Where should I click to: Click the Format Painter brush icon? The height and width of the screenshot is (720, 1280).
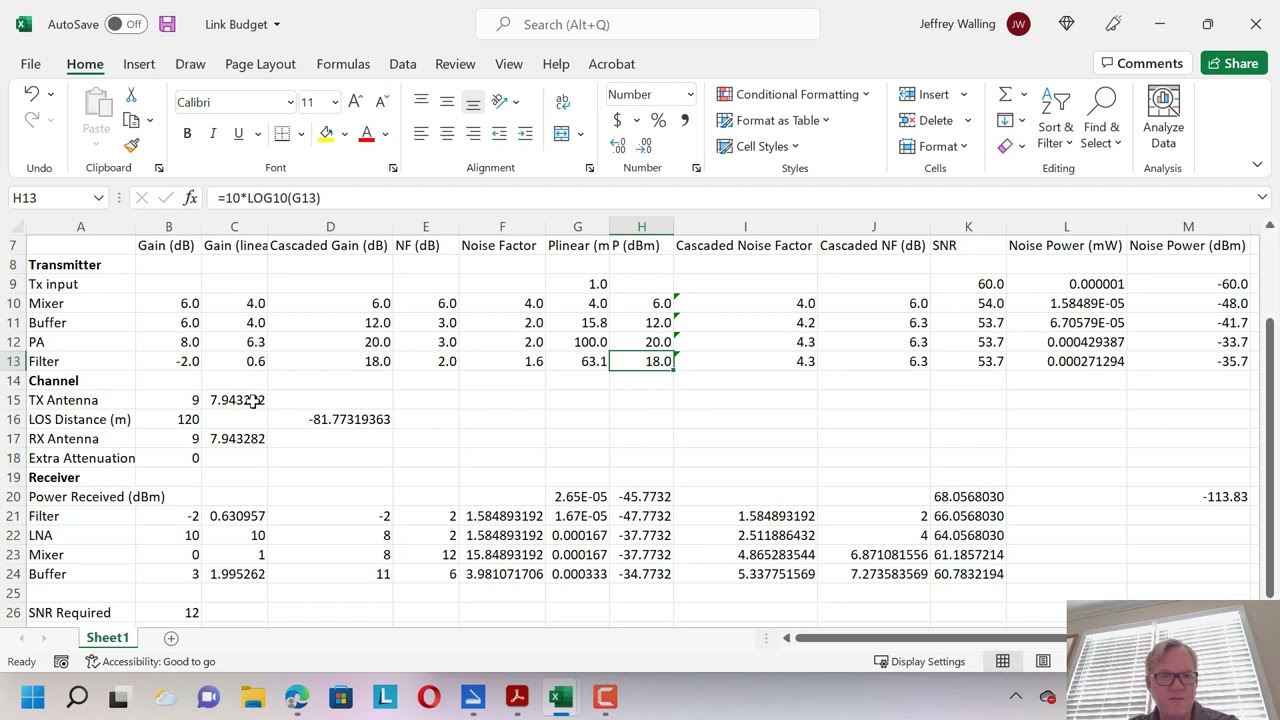click(131, 146)
